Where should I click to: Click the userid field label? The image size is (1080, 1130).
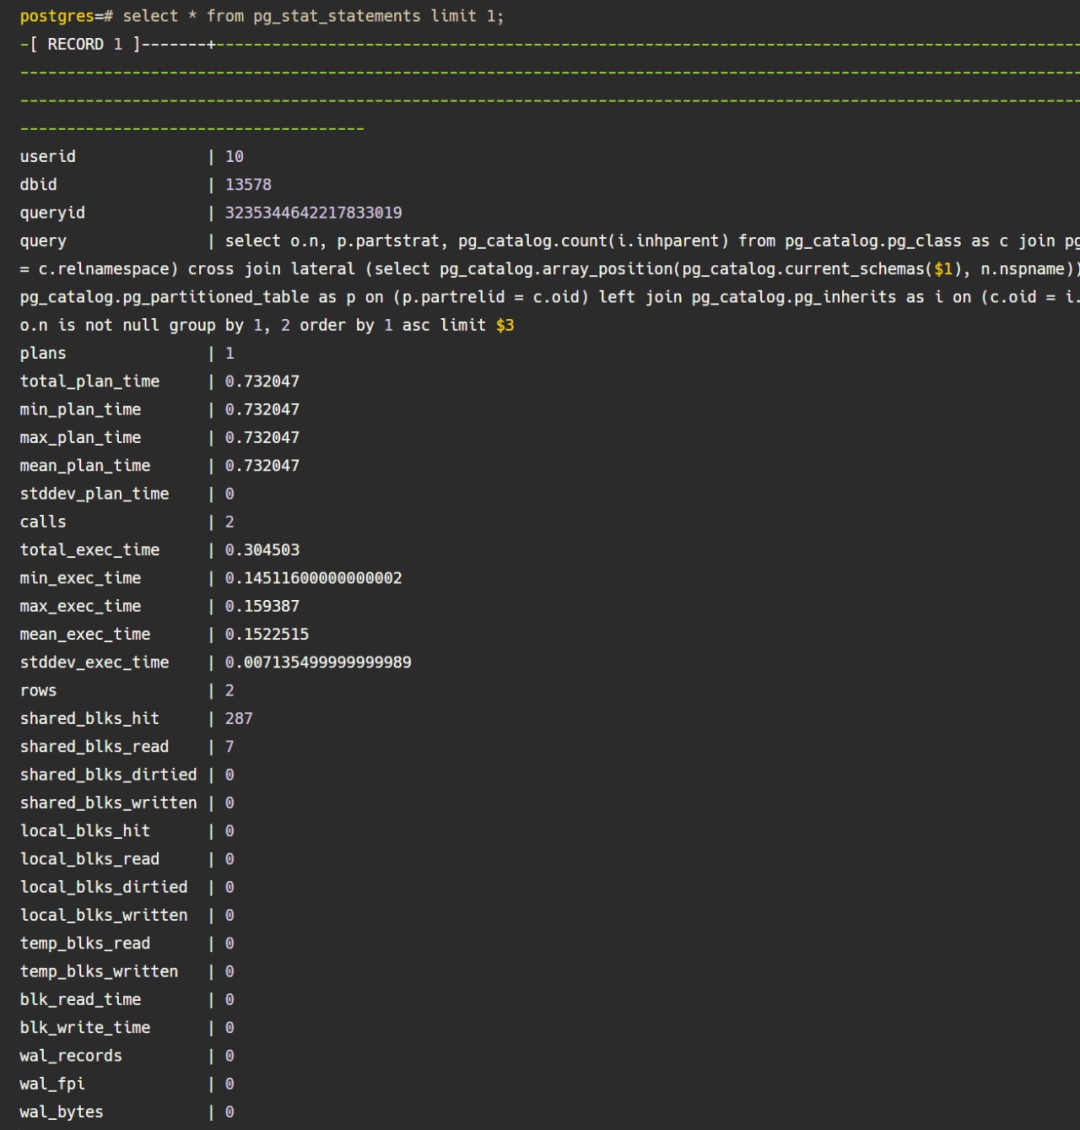(47, 157)
